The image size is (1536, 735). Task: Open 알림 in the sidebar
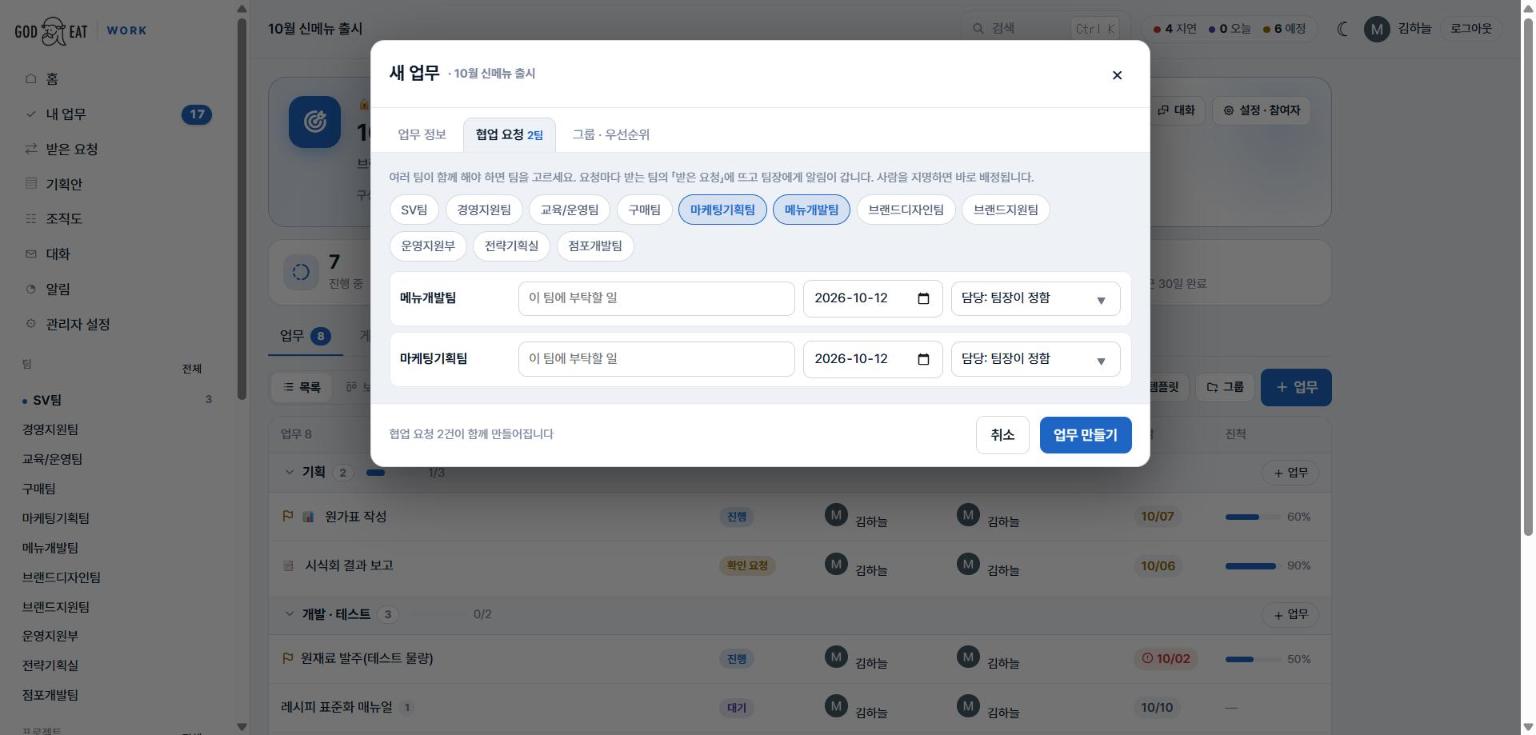click(x=118, y=289)
